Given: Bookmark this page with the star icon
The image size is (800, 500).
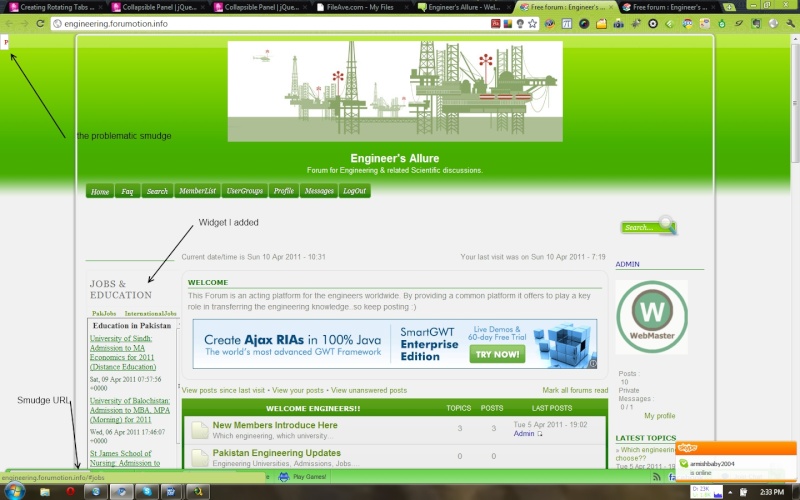Looking at the screenshot, I should [533, 23].
